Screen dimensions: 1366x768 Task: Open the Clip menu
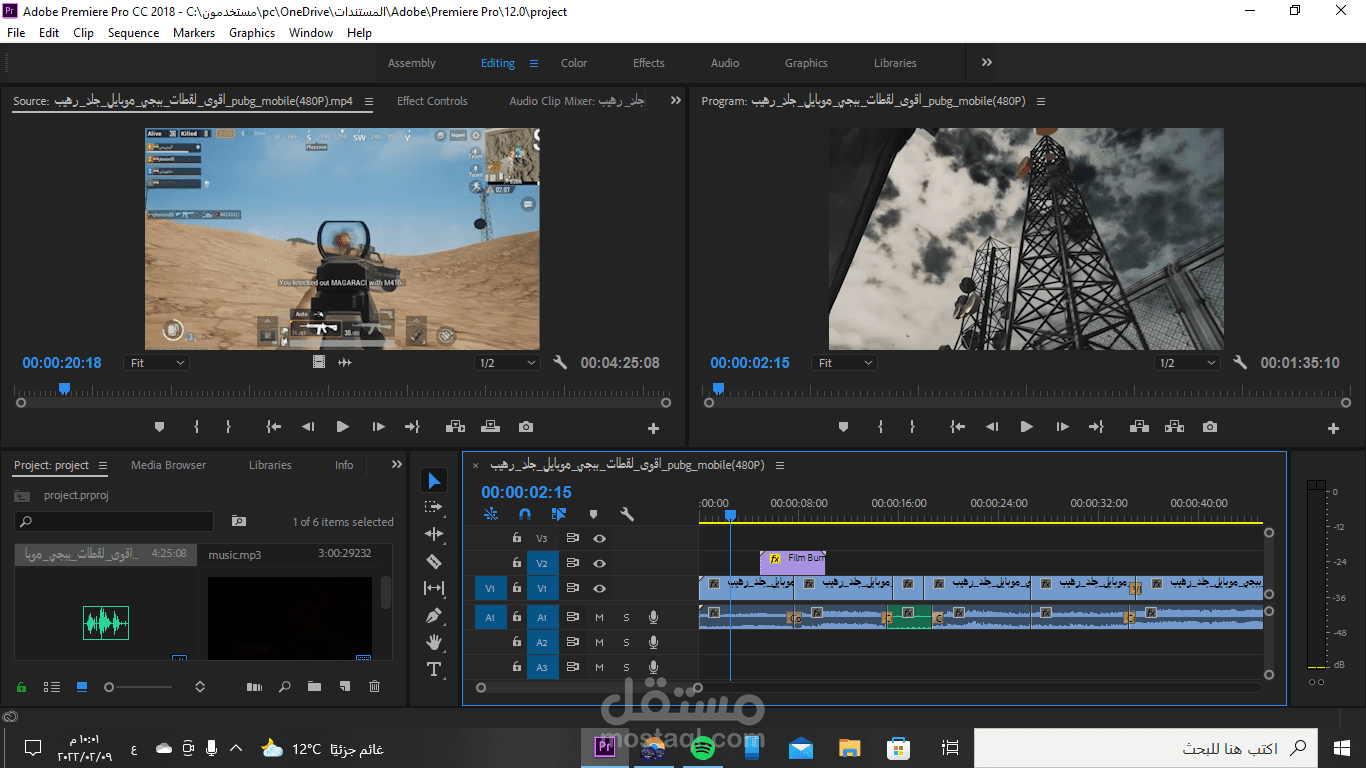(x=83, y=33)
